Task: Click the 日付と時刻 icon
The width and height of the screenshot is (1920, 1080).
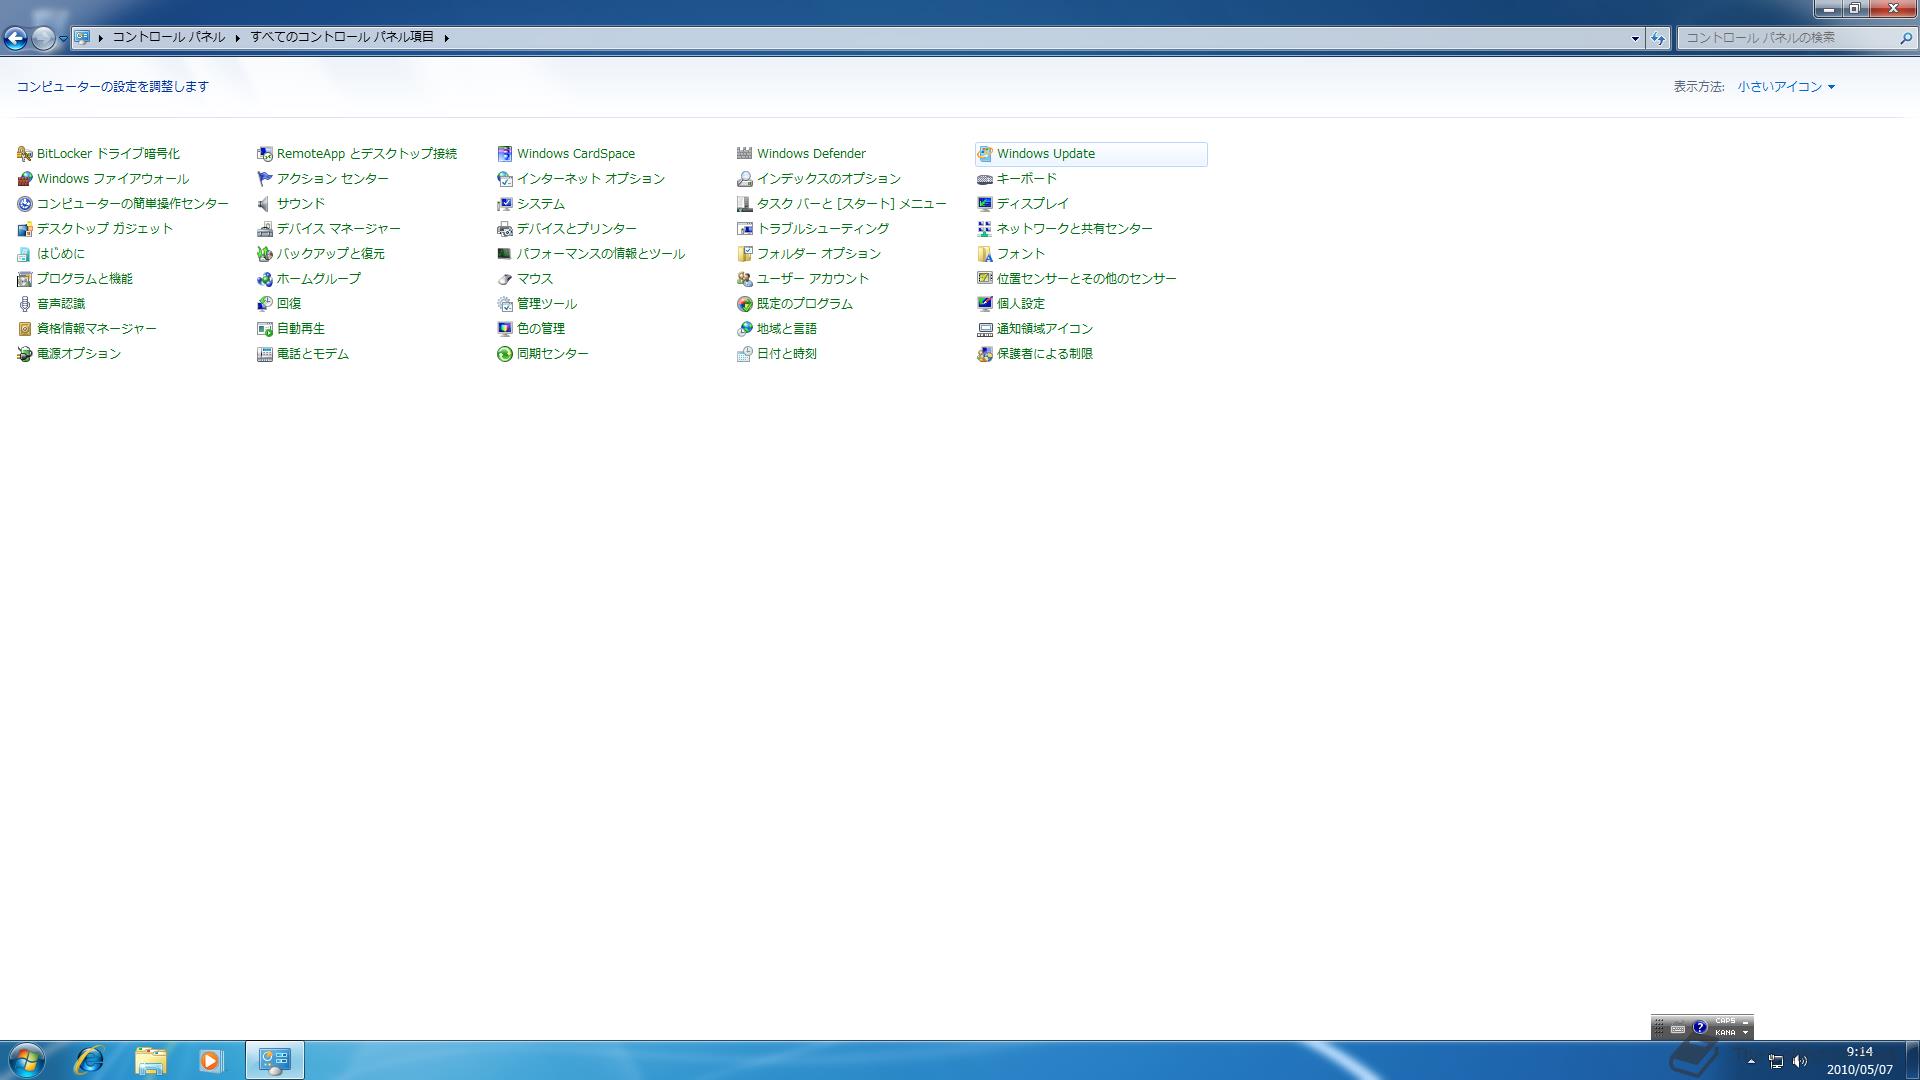Action: click(745, 354)
